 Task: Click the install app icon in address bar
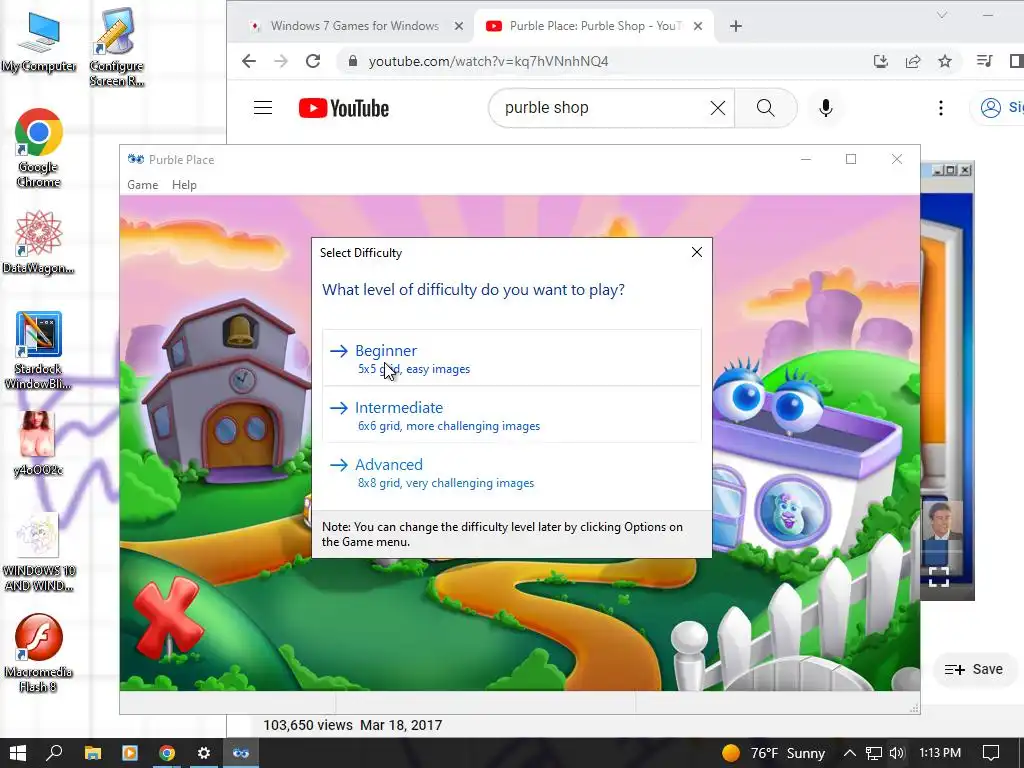pos(881,61)
